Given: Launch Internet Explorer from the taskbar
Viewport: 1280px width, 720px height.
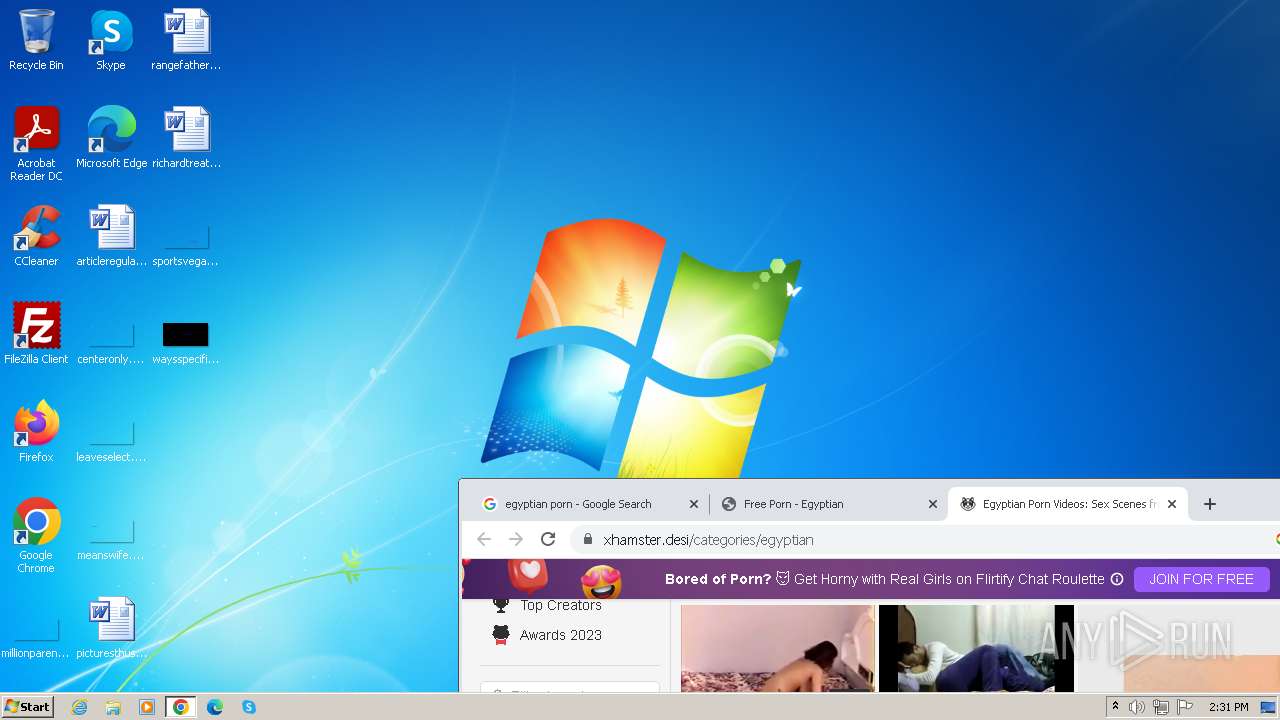Looking at the screenshot, I should (79, 707).
